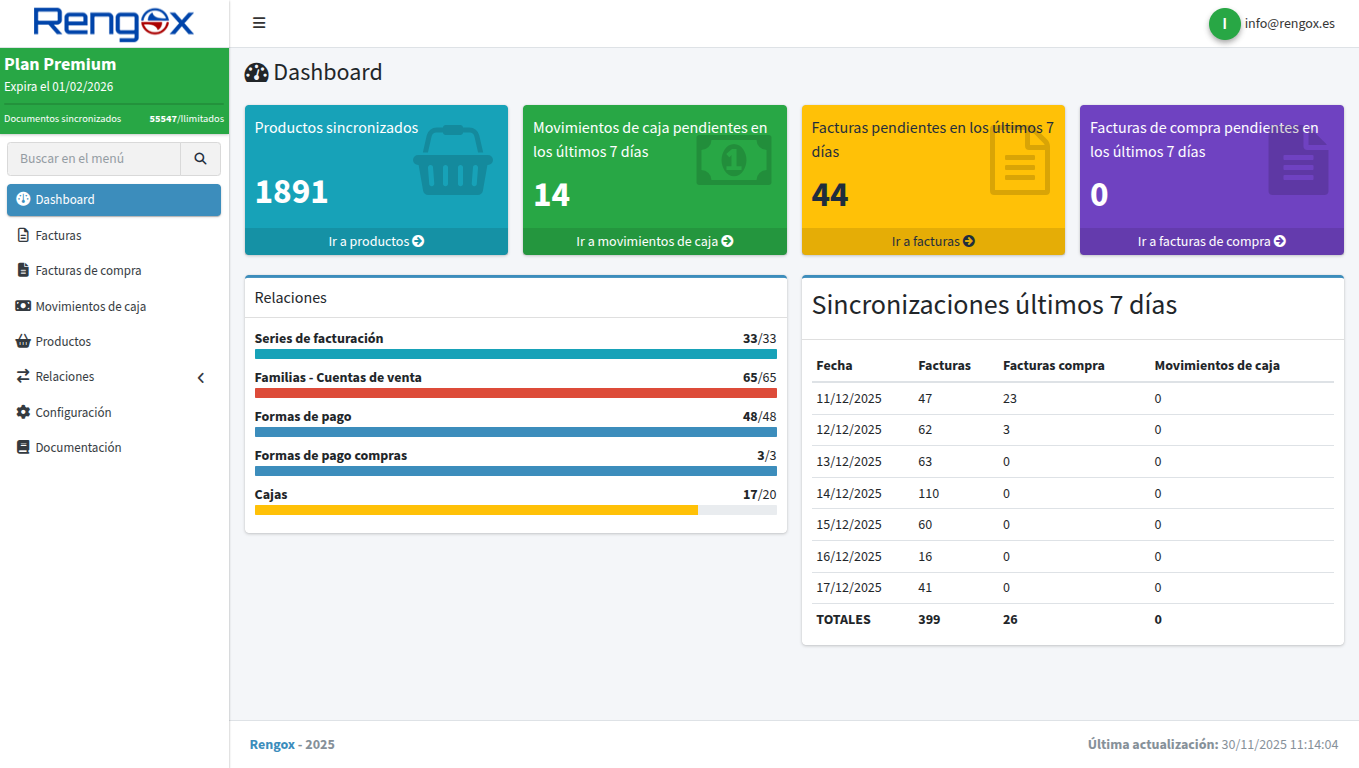Click the Rengox logo
Screen dimensions: 1359x768
[114, 24]
